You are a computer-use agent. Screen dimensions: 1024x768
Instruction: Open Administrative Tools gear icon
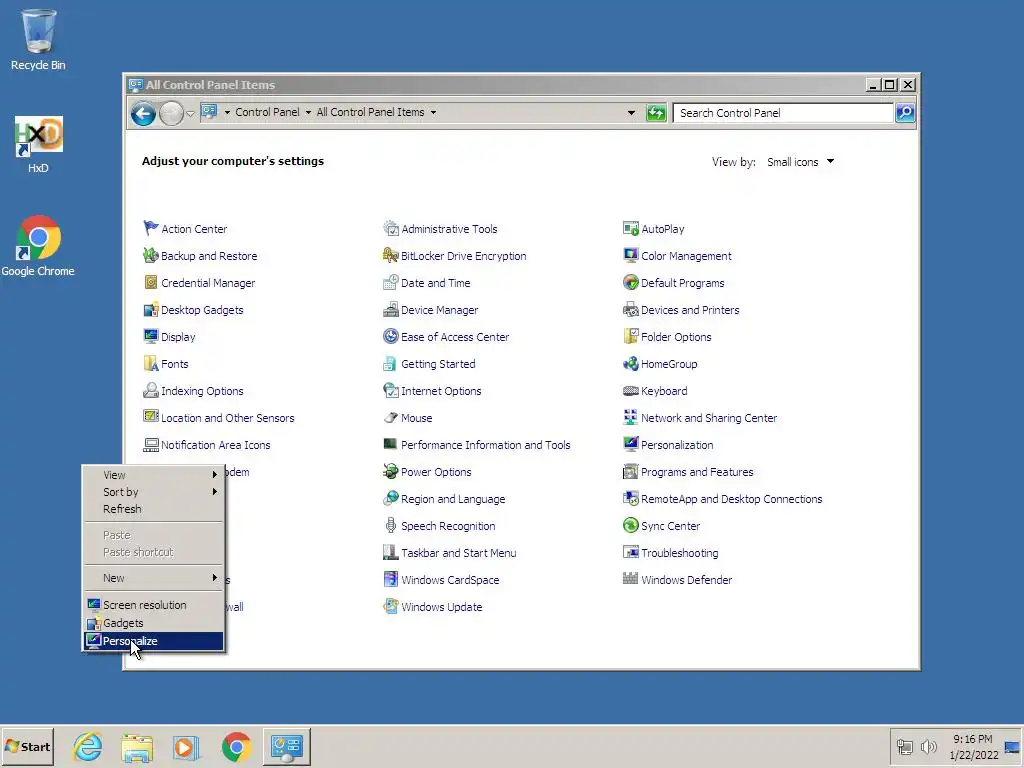click(x=391, y=229)
